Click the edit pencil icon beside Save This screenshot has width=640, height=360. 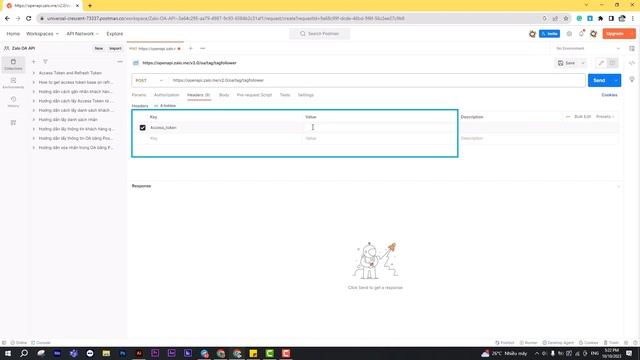tap(601, 63)
